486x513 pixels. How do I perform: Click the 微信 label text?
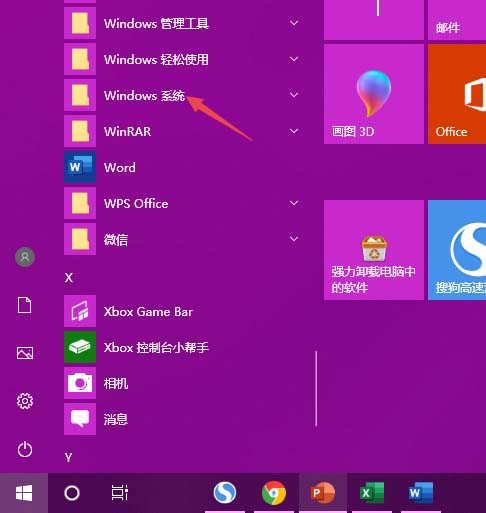(116, 240)
